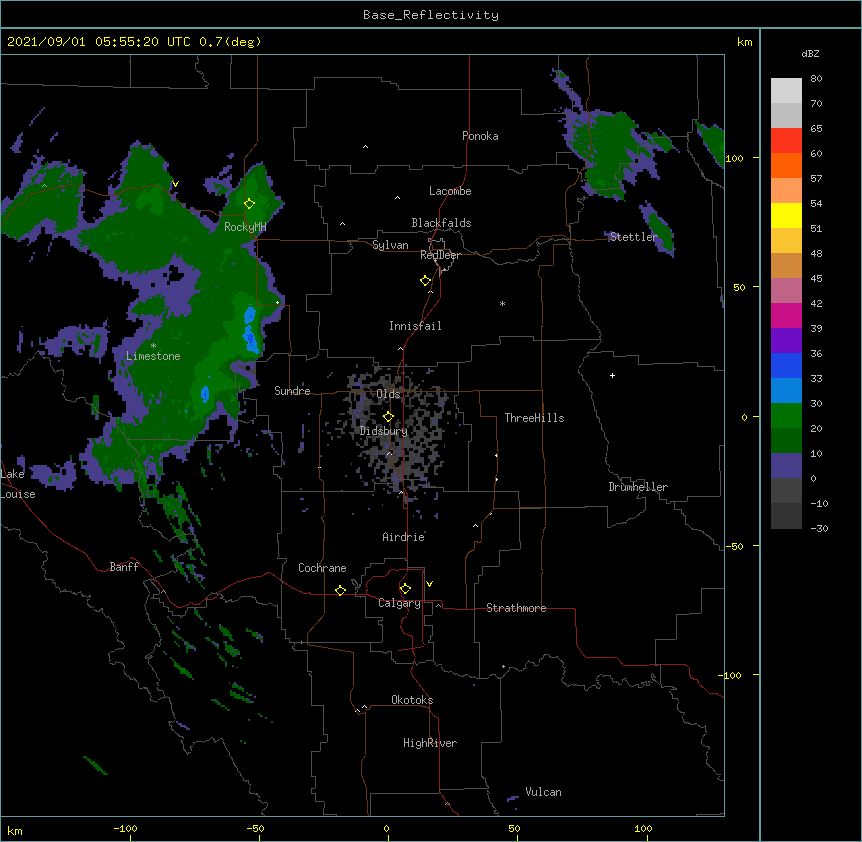Click the whitish 80–70 dBZ legend swatch

tap(786, 90)
